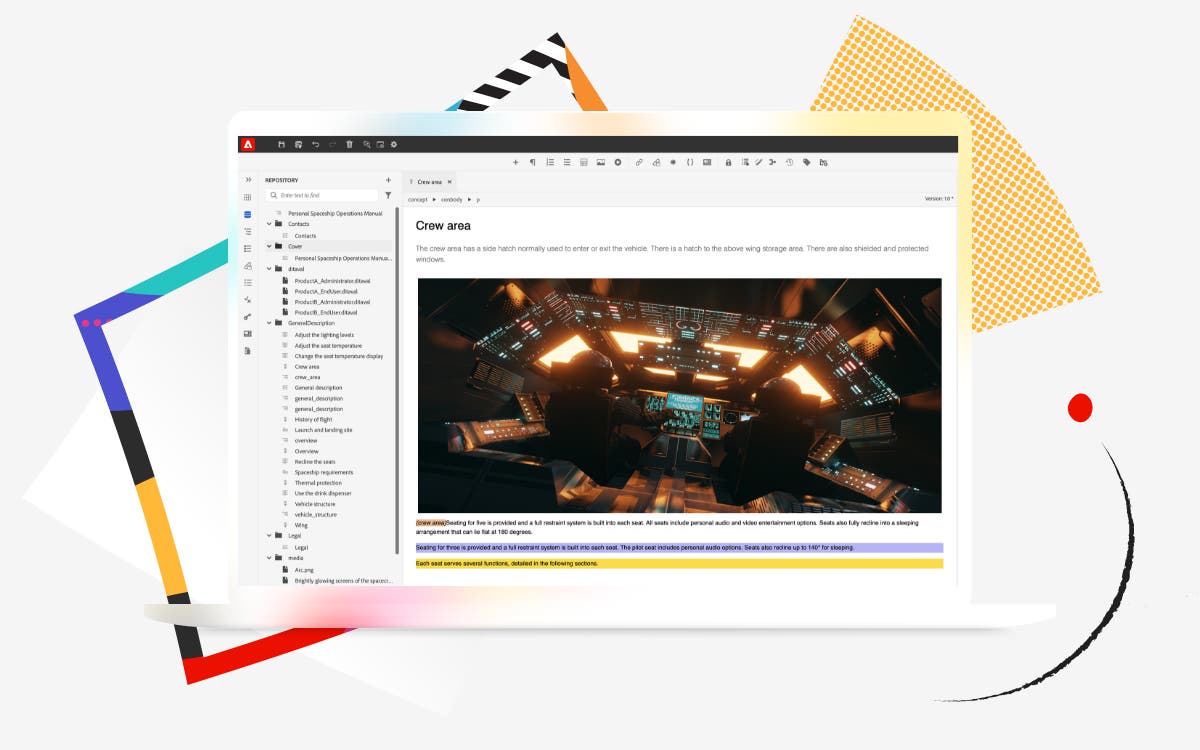Collapse the ditaval folder

coord(268,268)
